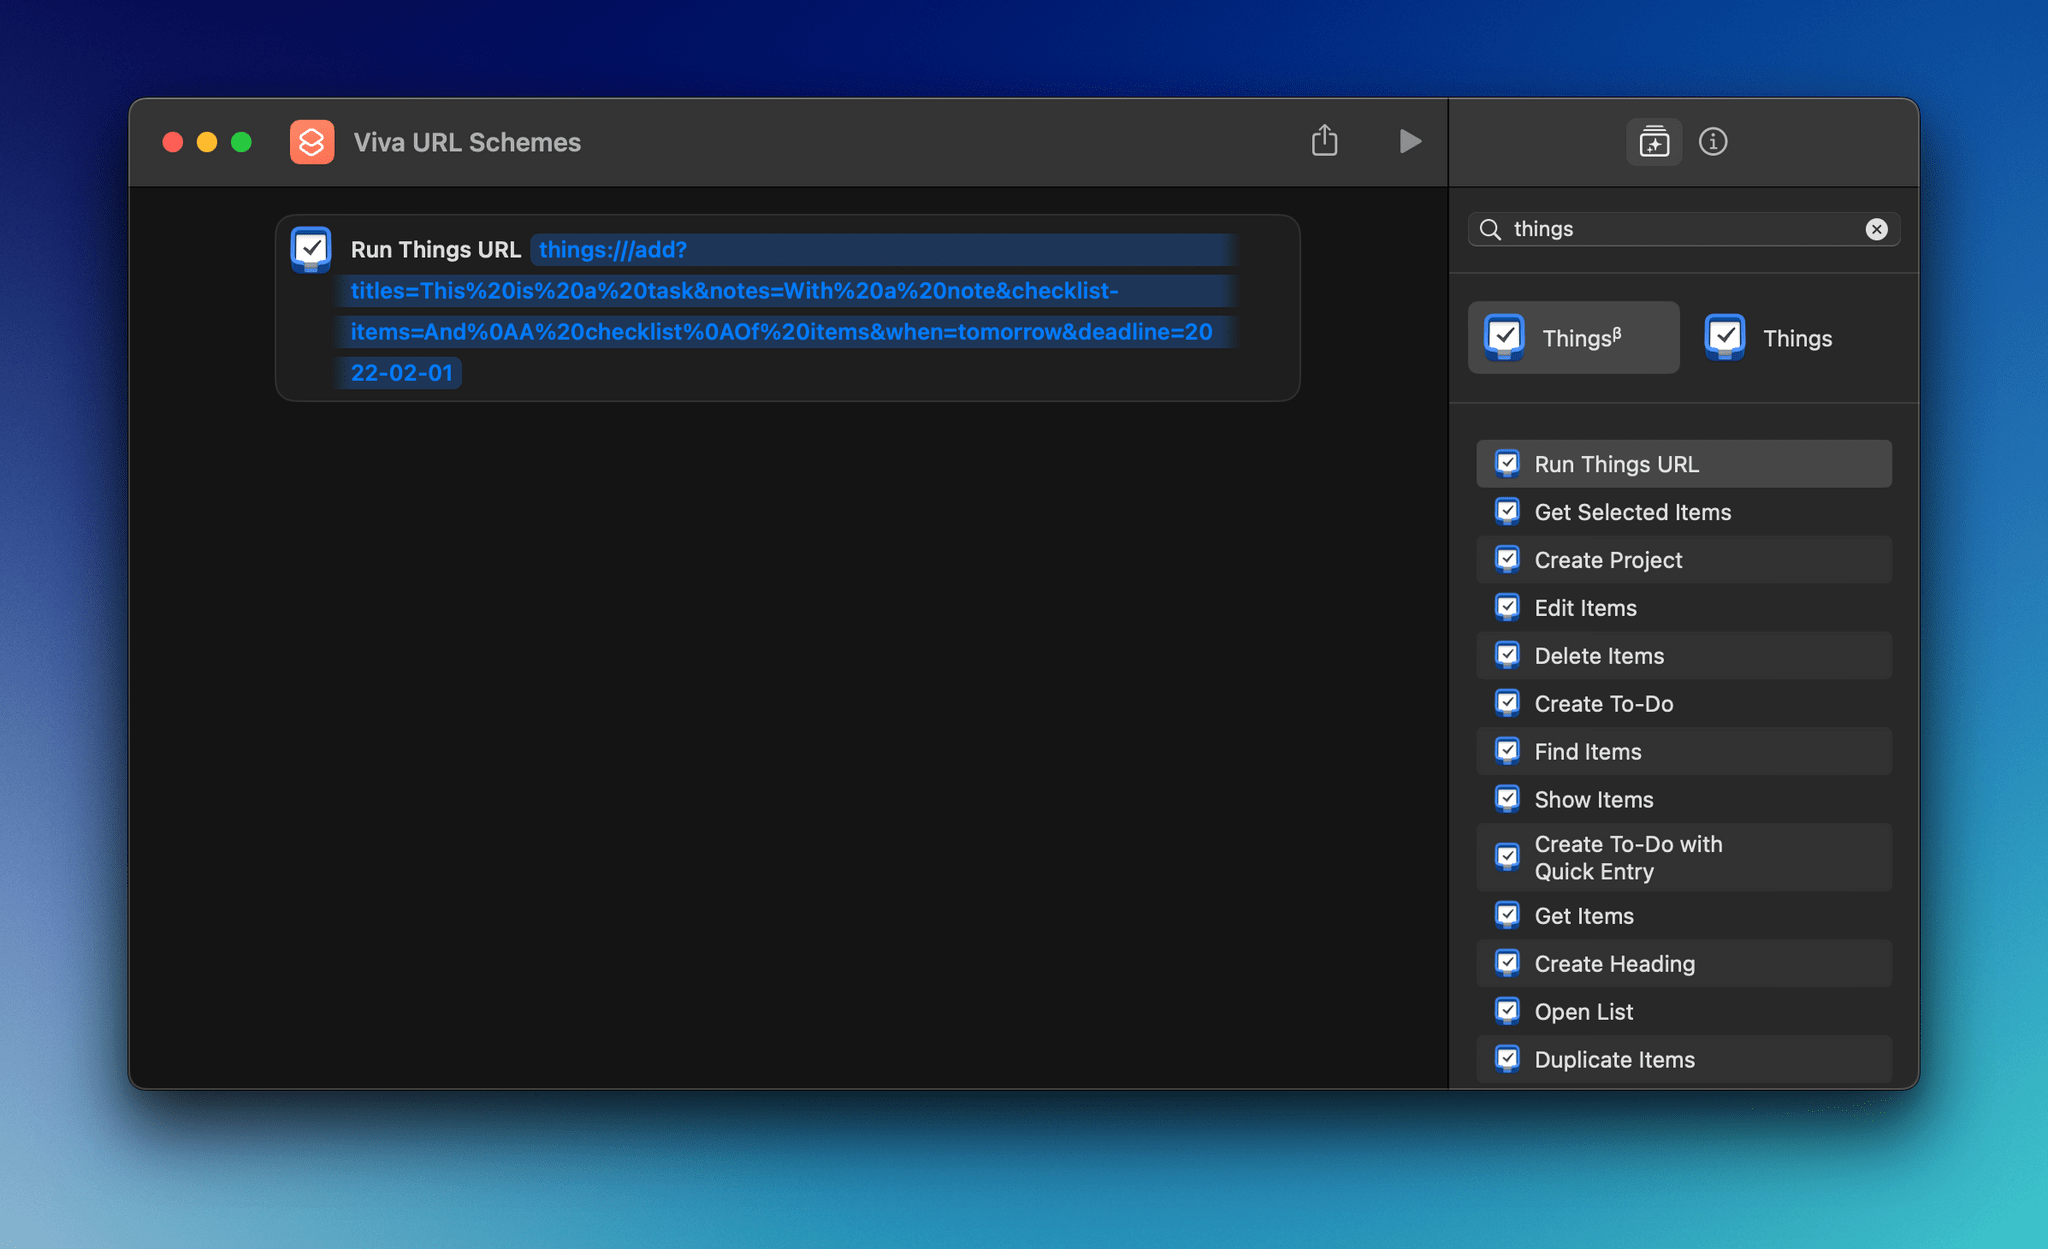Click the Things icon beside Run Things URL in list
The image size is (2048, 1249).
1507,463
